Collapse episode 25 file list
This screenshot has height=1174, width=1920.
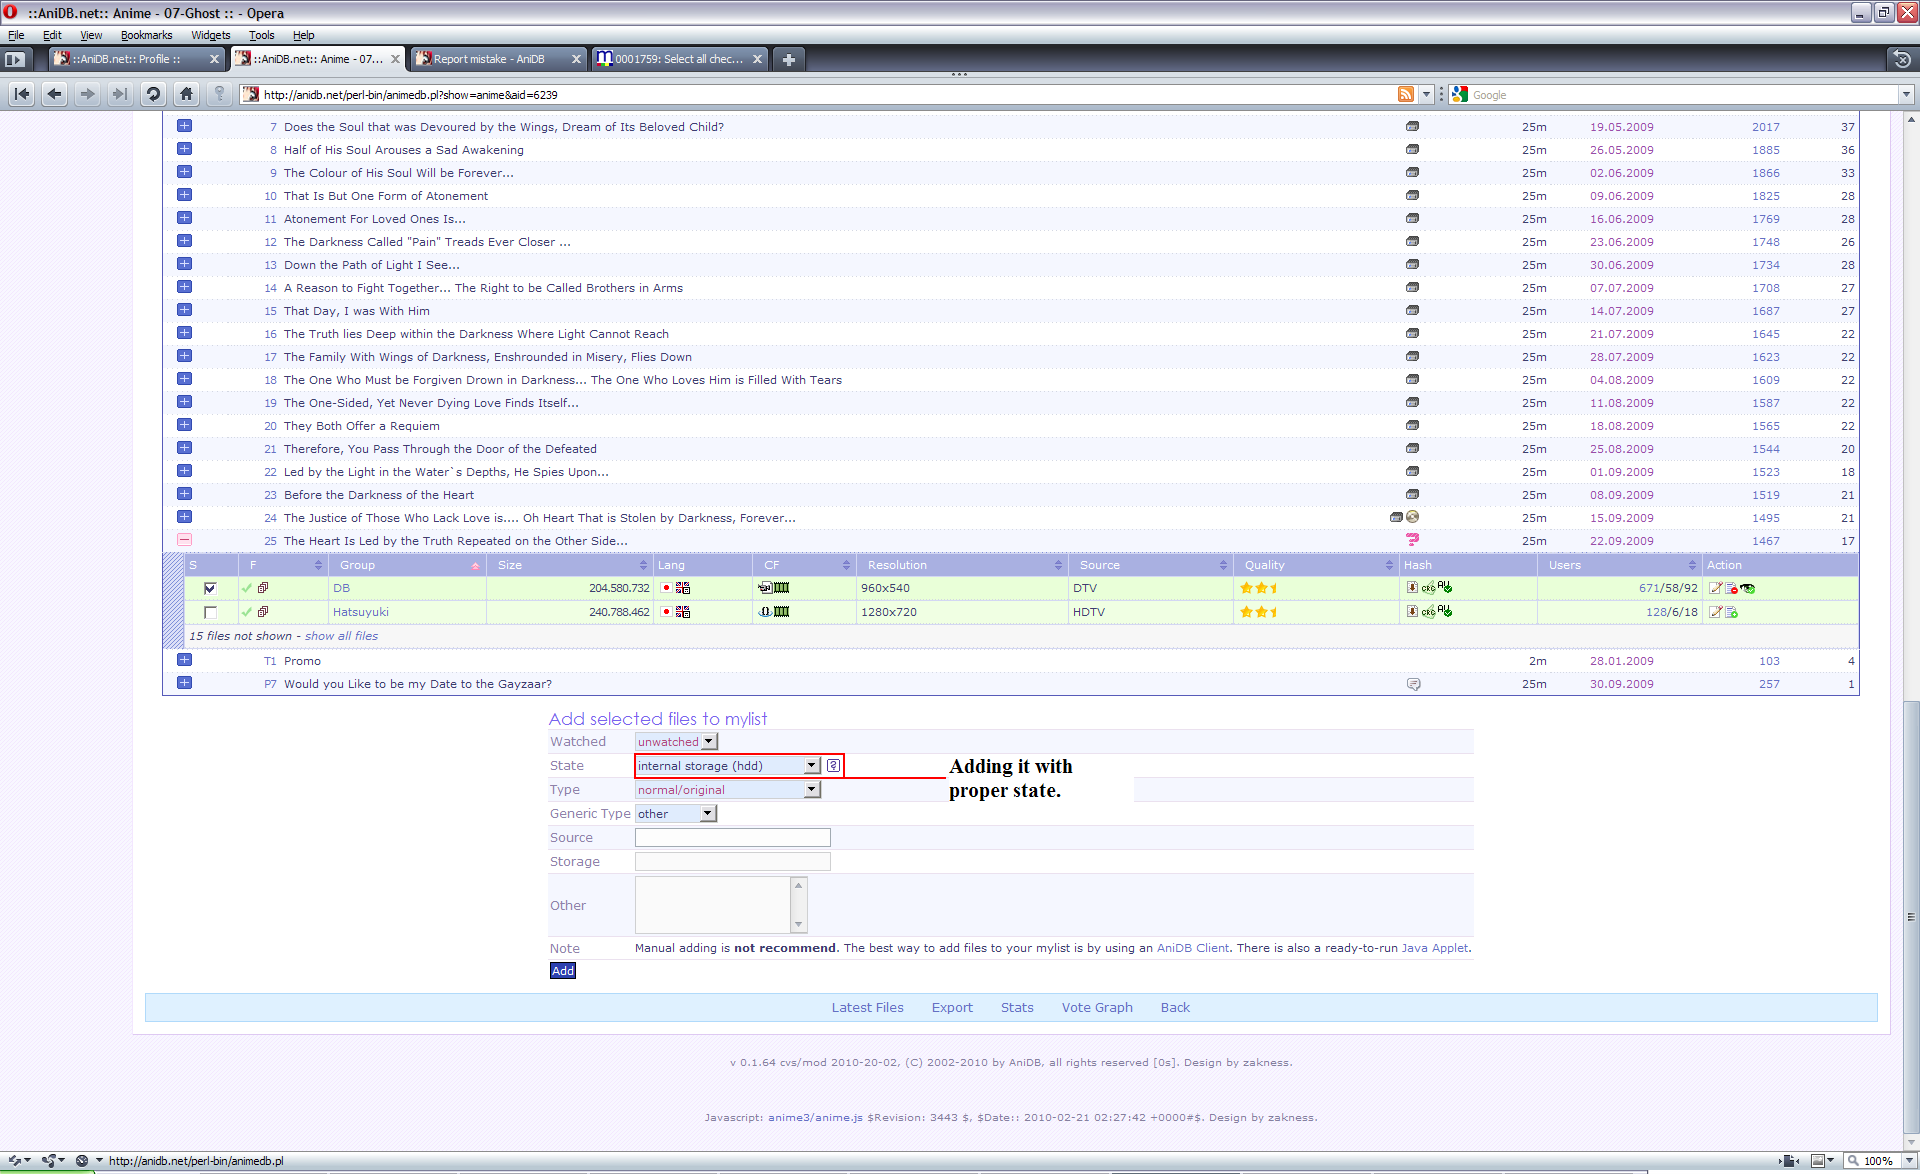184,540
